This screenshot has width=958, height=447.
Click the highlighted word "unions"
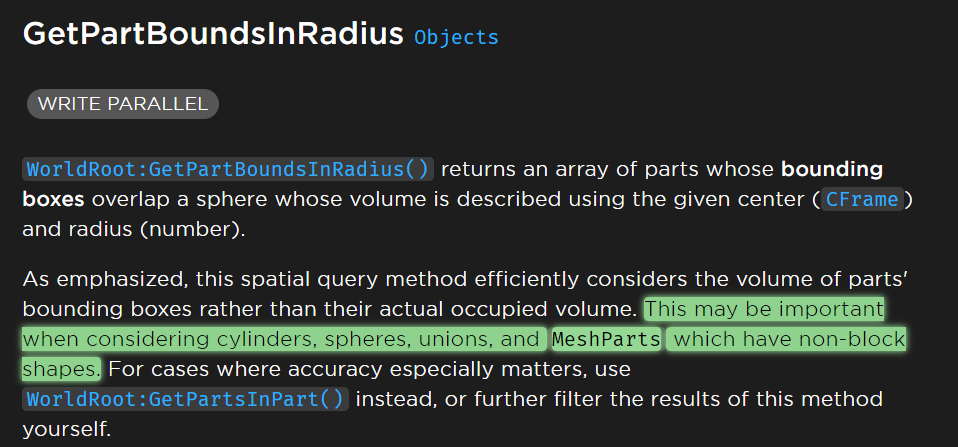pyautogui.click(x=469, y=340)
